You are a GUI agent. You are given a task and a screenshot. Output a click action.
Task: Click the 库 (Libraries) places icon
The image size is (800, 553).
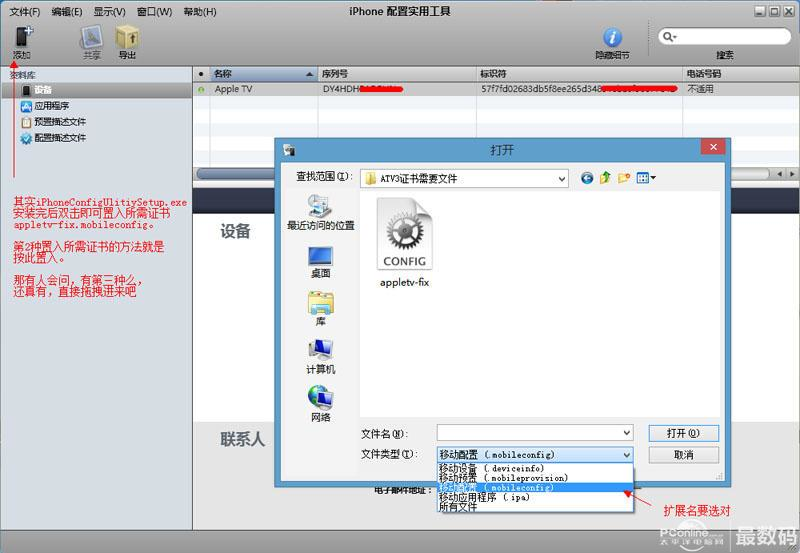320,308
